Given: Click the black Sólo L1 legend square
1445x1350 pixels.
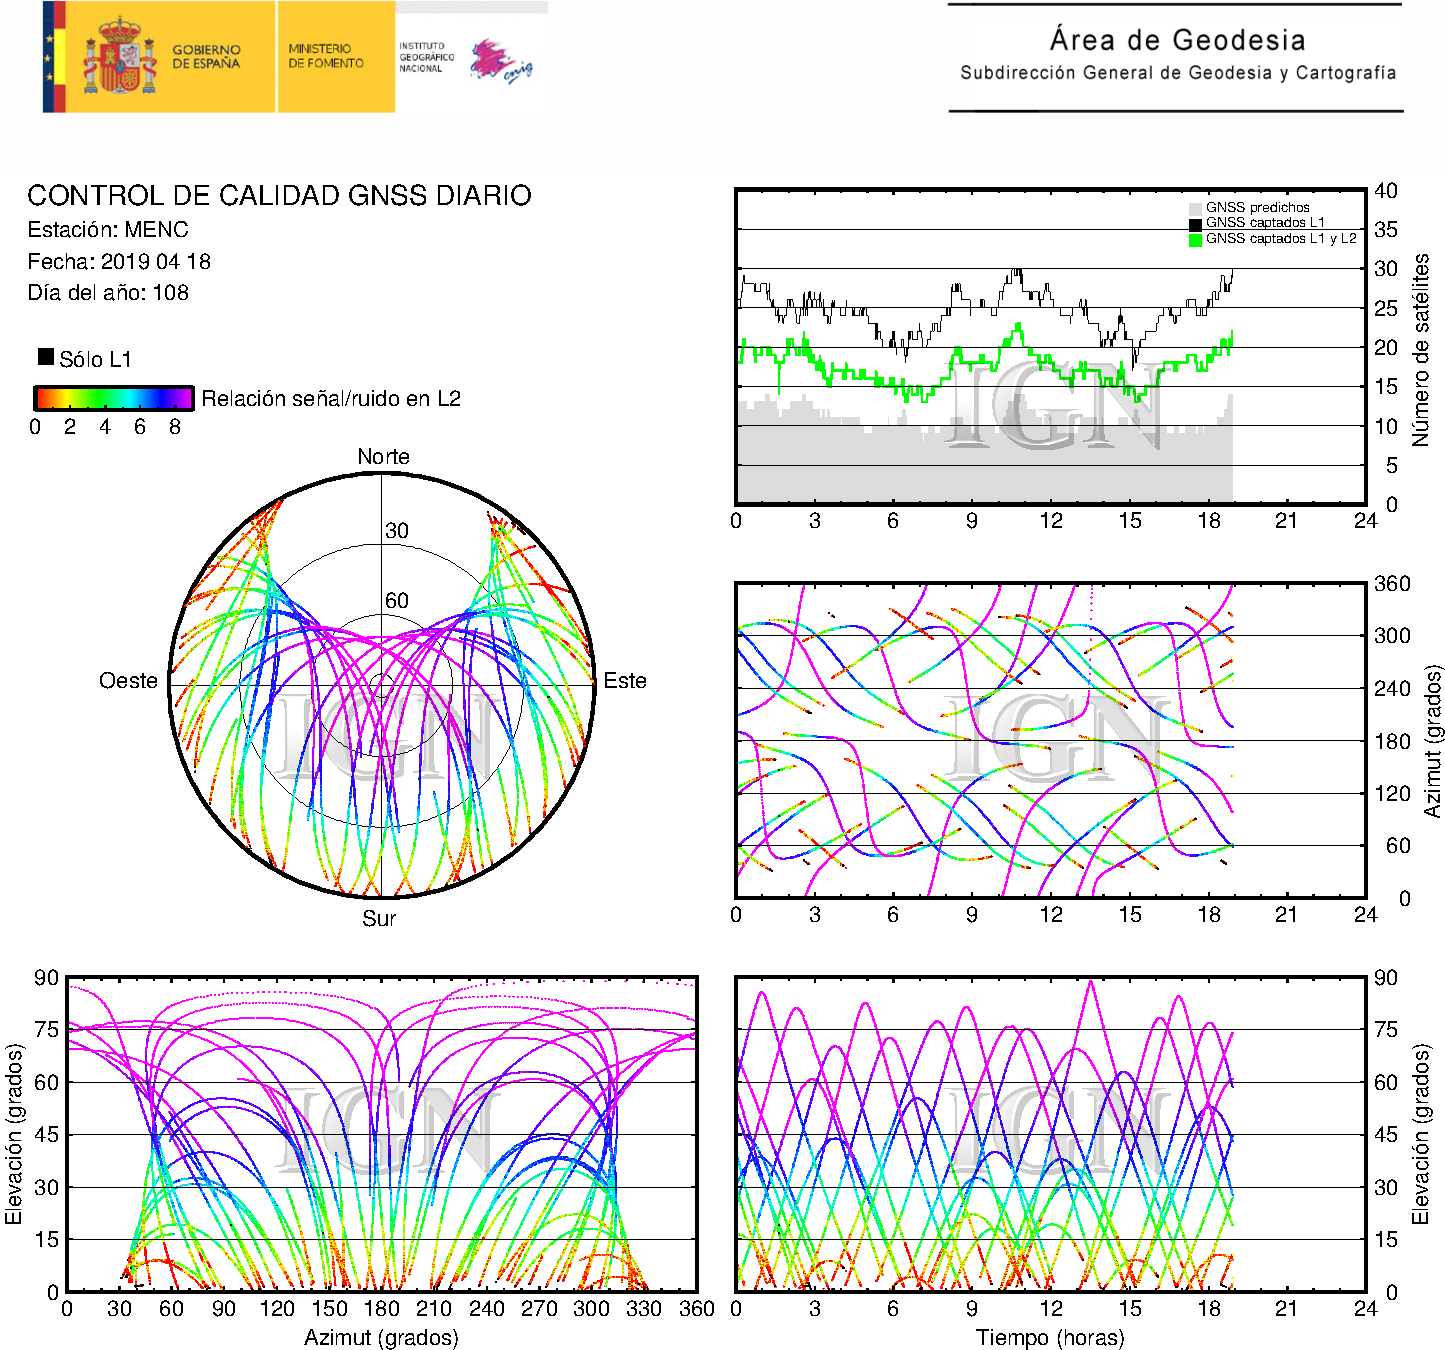Looking at the screenshot, I should coord(46,356).
